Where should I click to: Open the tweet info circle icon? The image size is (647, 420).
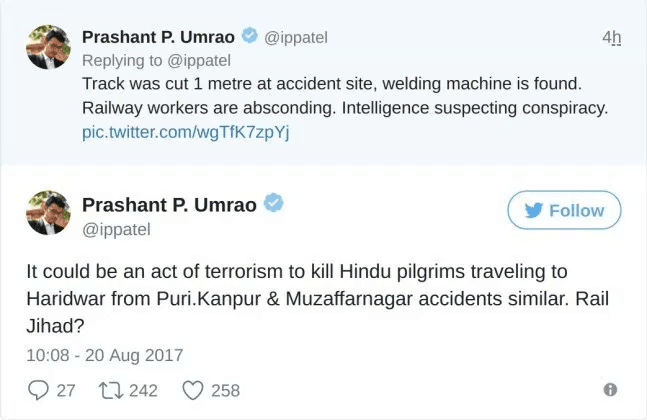tap(610, 390)
